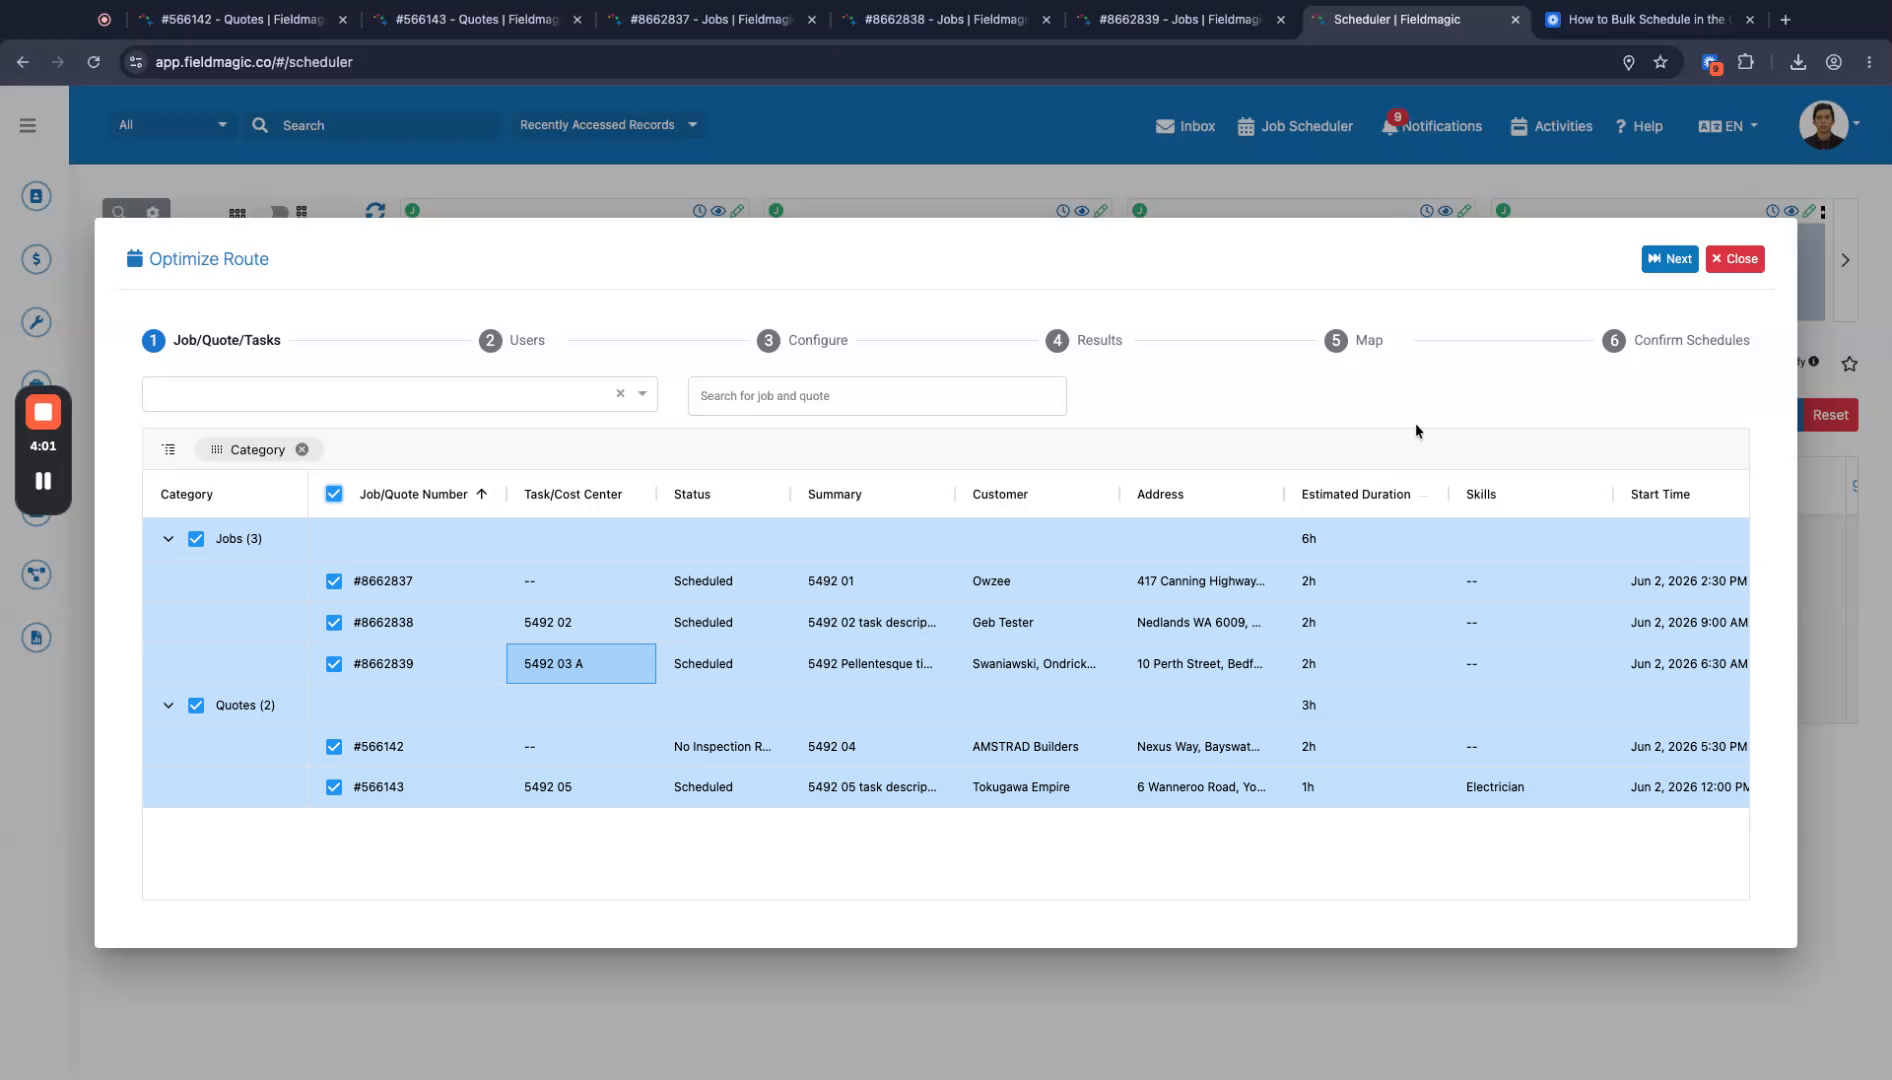Open a new browser tab
Screen dimensions: 1892x1080
[x=1785, y=19]
